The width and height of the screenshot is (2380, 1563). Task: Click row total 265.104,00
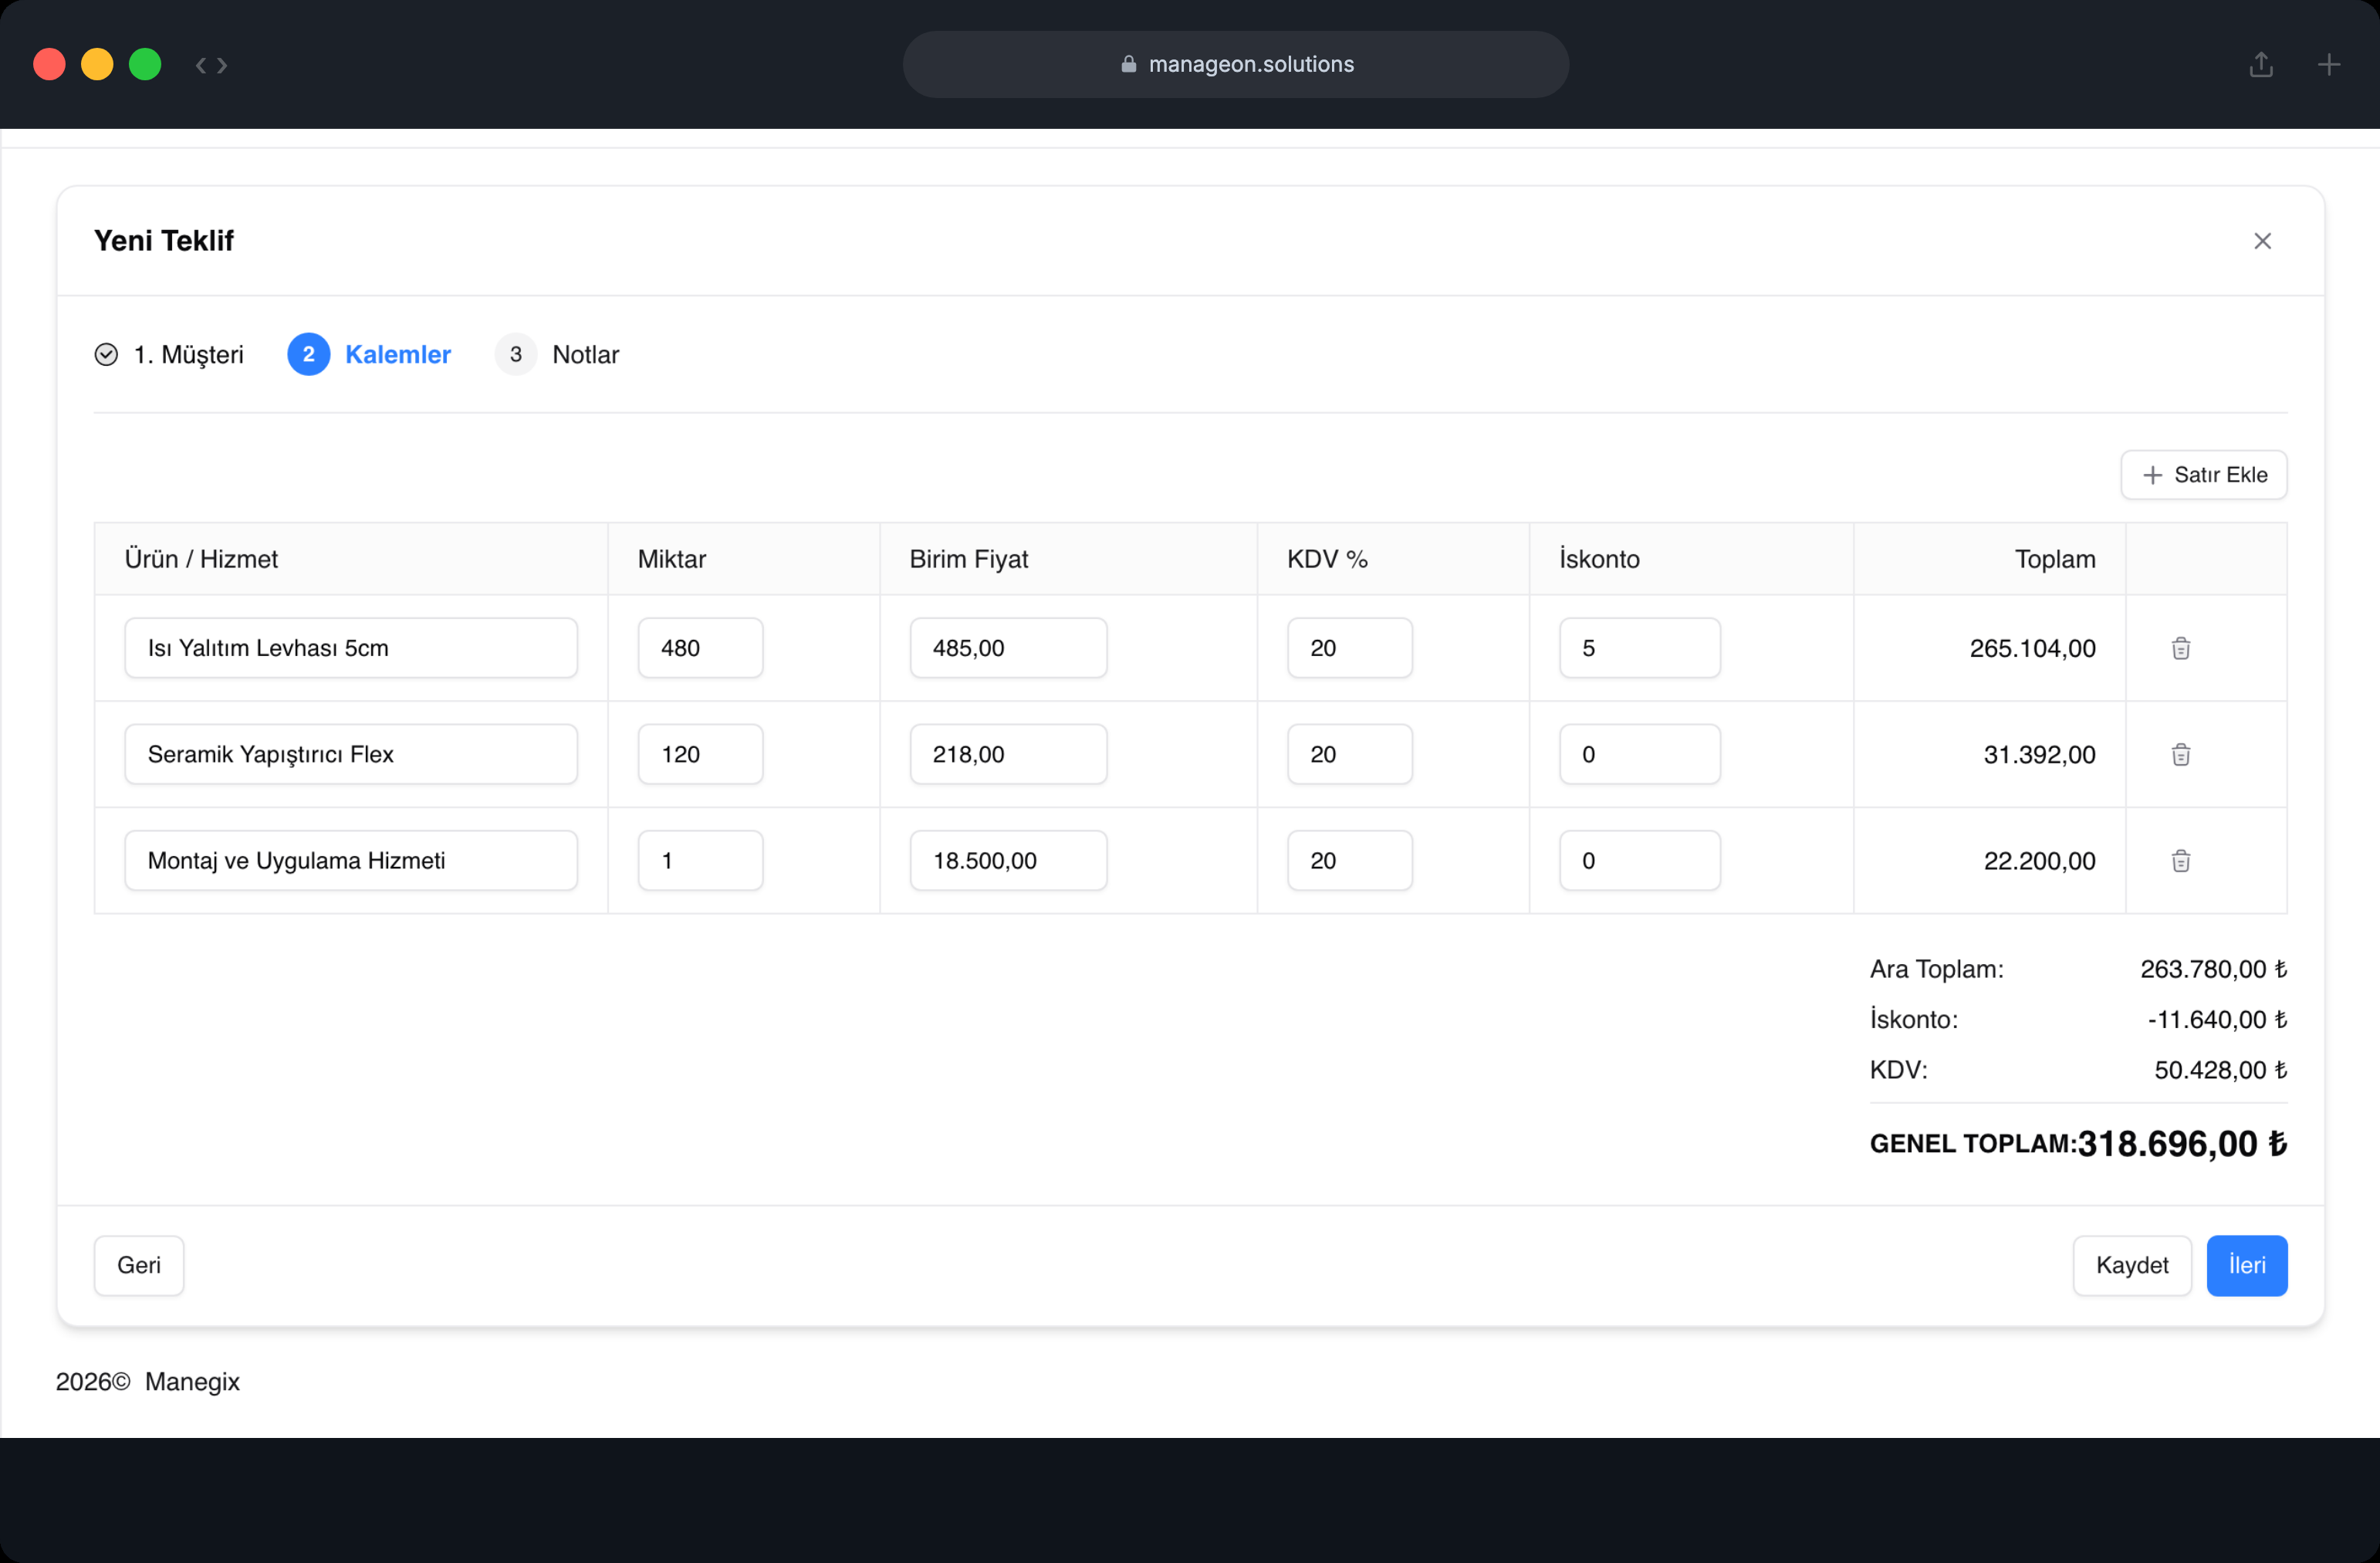[2032, 648]
